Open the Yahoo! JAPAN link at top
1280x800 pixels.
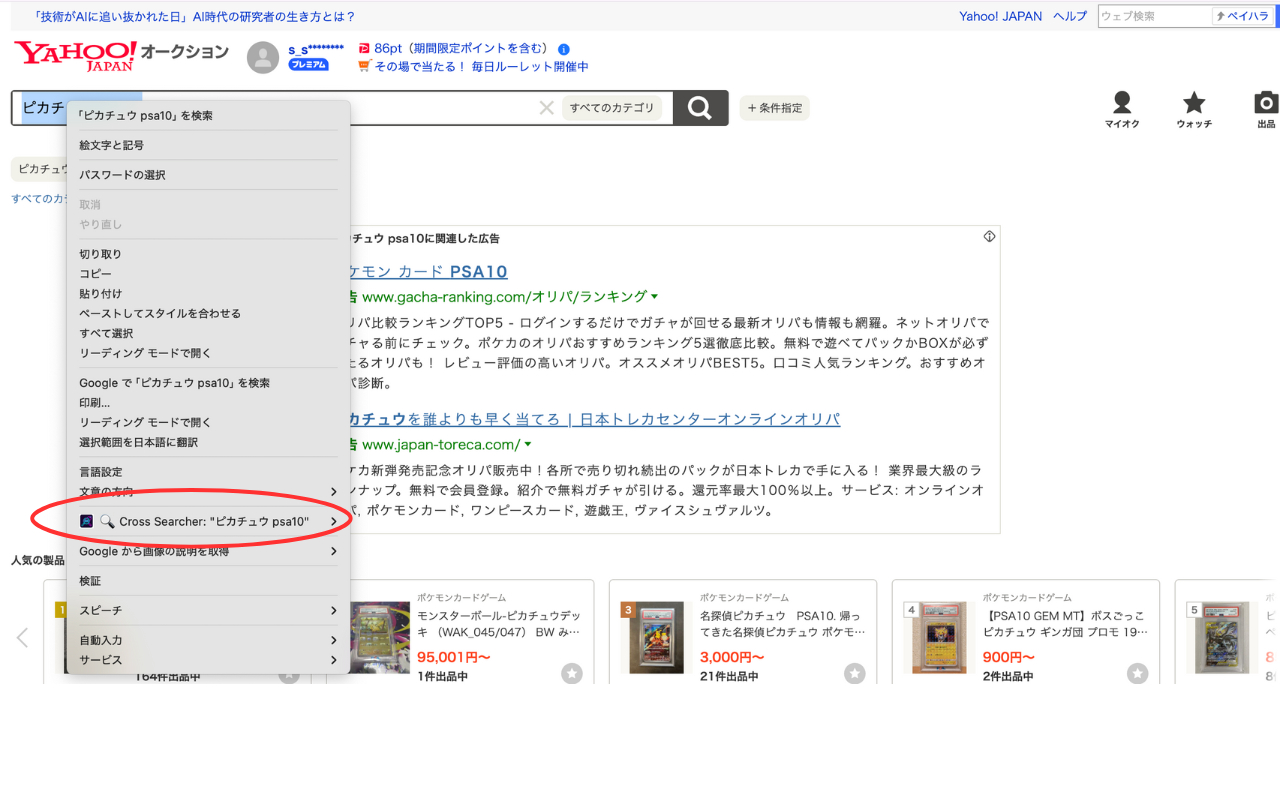(x=1000, y=16)
